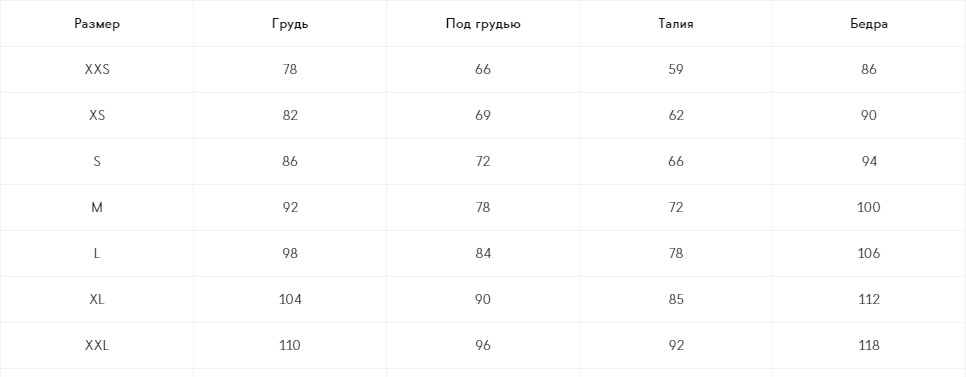Select the XL size cell
The width and height of the screenshot is (966, 377).
point(97,299)
